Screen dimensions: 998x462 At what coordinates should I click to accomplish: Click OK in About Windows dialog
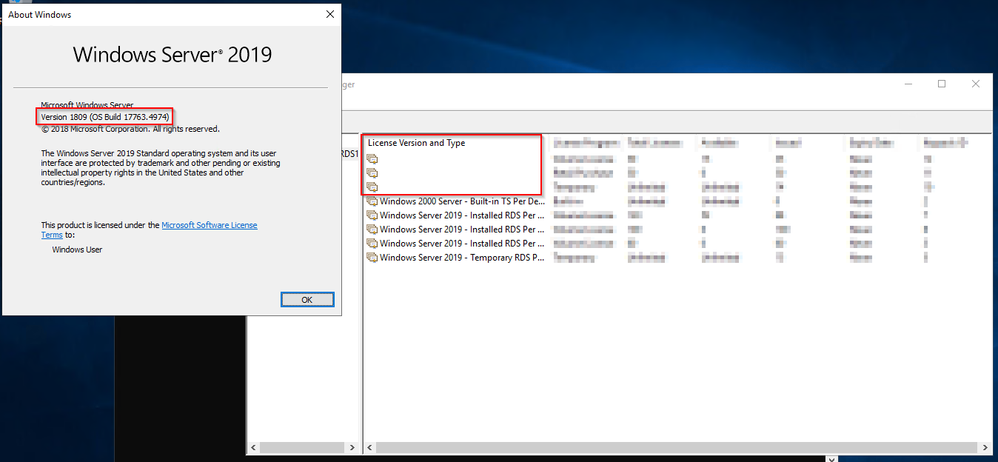point(307,300)
